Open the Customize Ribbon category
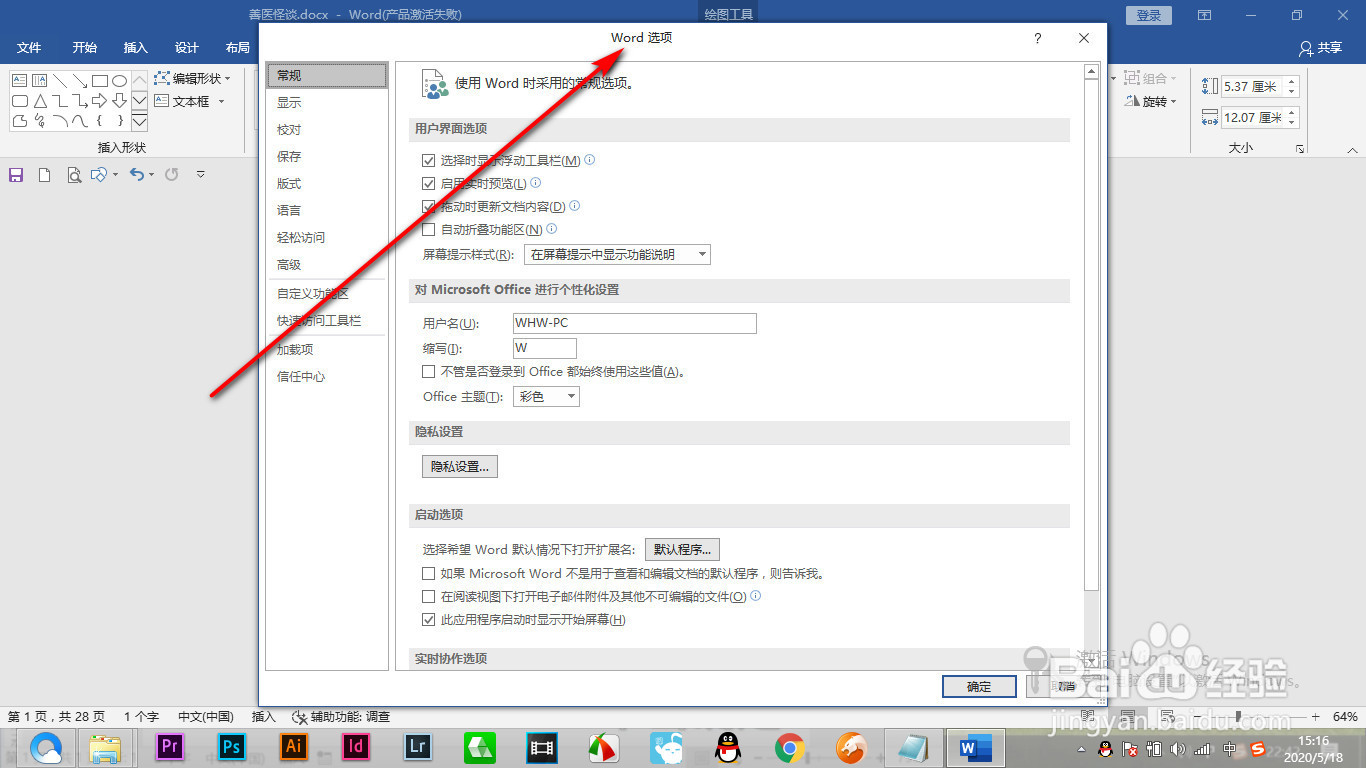 coord(327,293)
